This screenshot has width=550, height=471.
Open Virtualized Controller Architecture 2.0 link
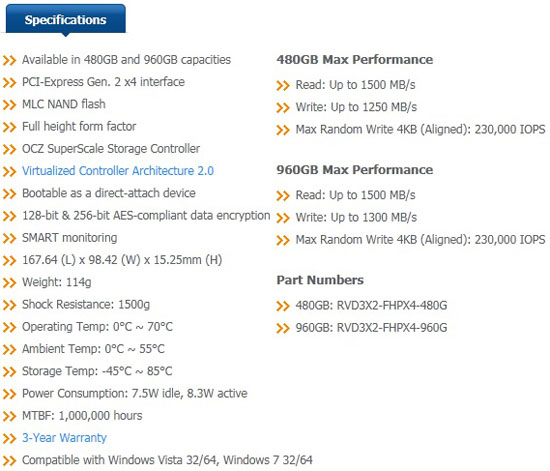pyautogui.click(x=118, y=171)
